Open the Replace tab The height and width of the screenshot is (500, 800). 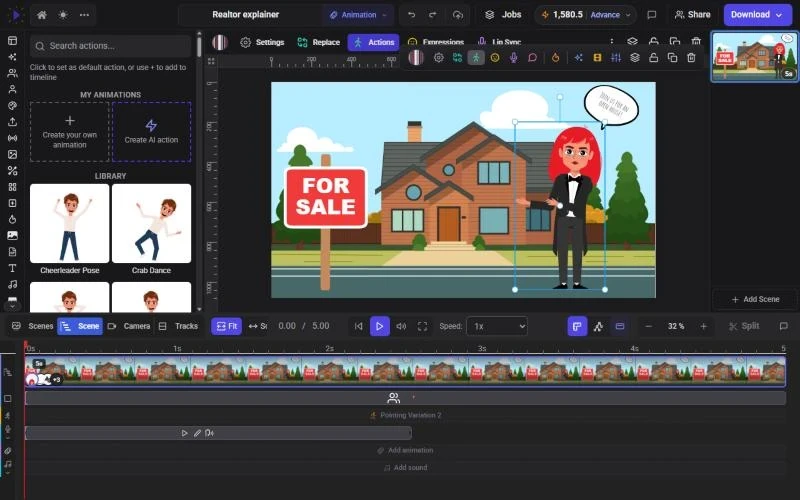(319, 42)
